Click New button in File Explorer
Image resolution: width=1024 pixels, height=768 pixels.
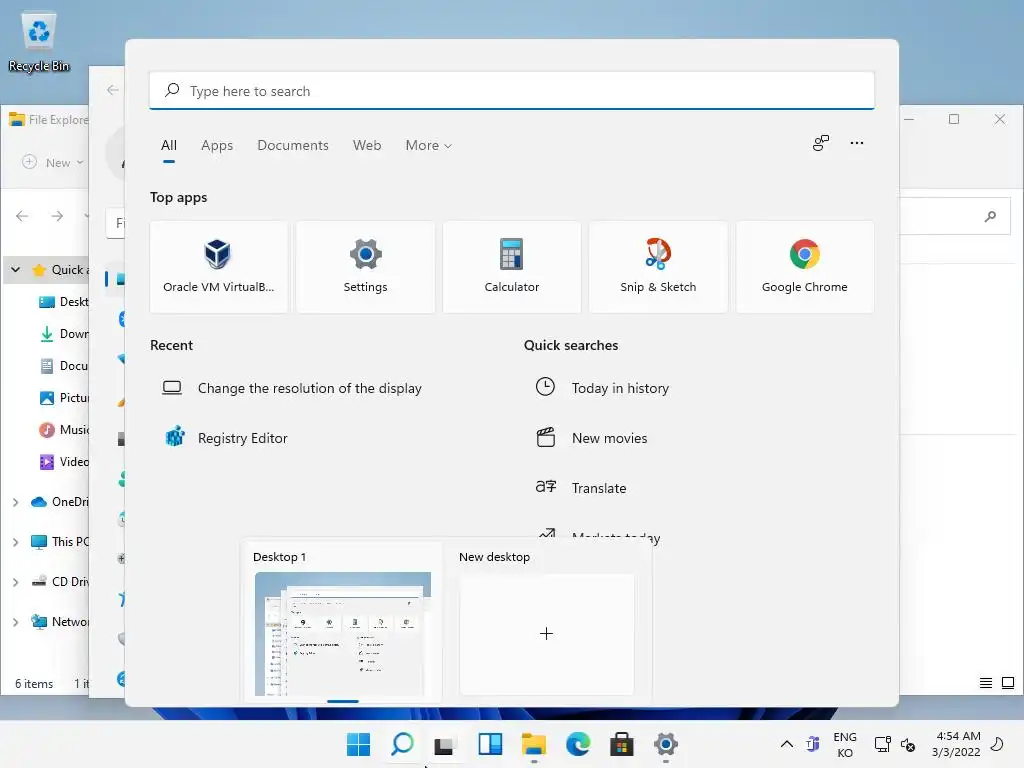pyautogui.click(x=53, y=163)
